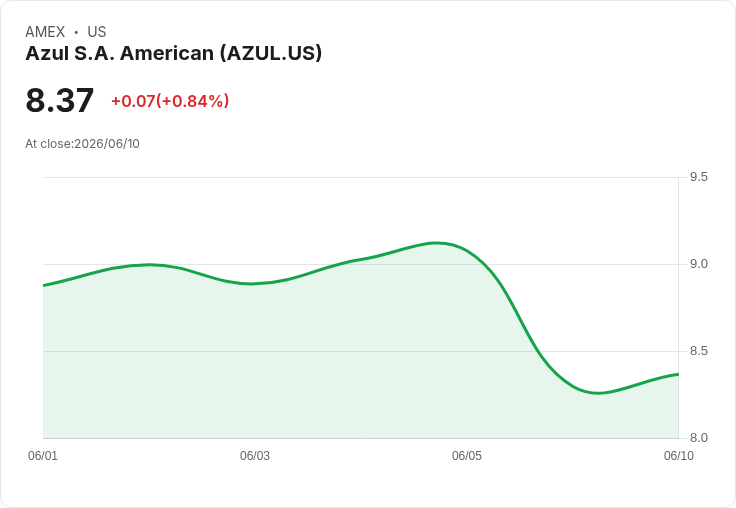Click the US market label

[97, 32]
